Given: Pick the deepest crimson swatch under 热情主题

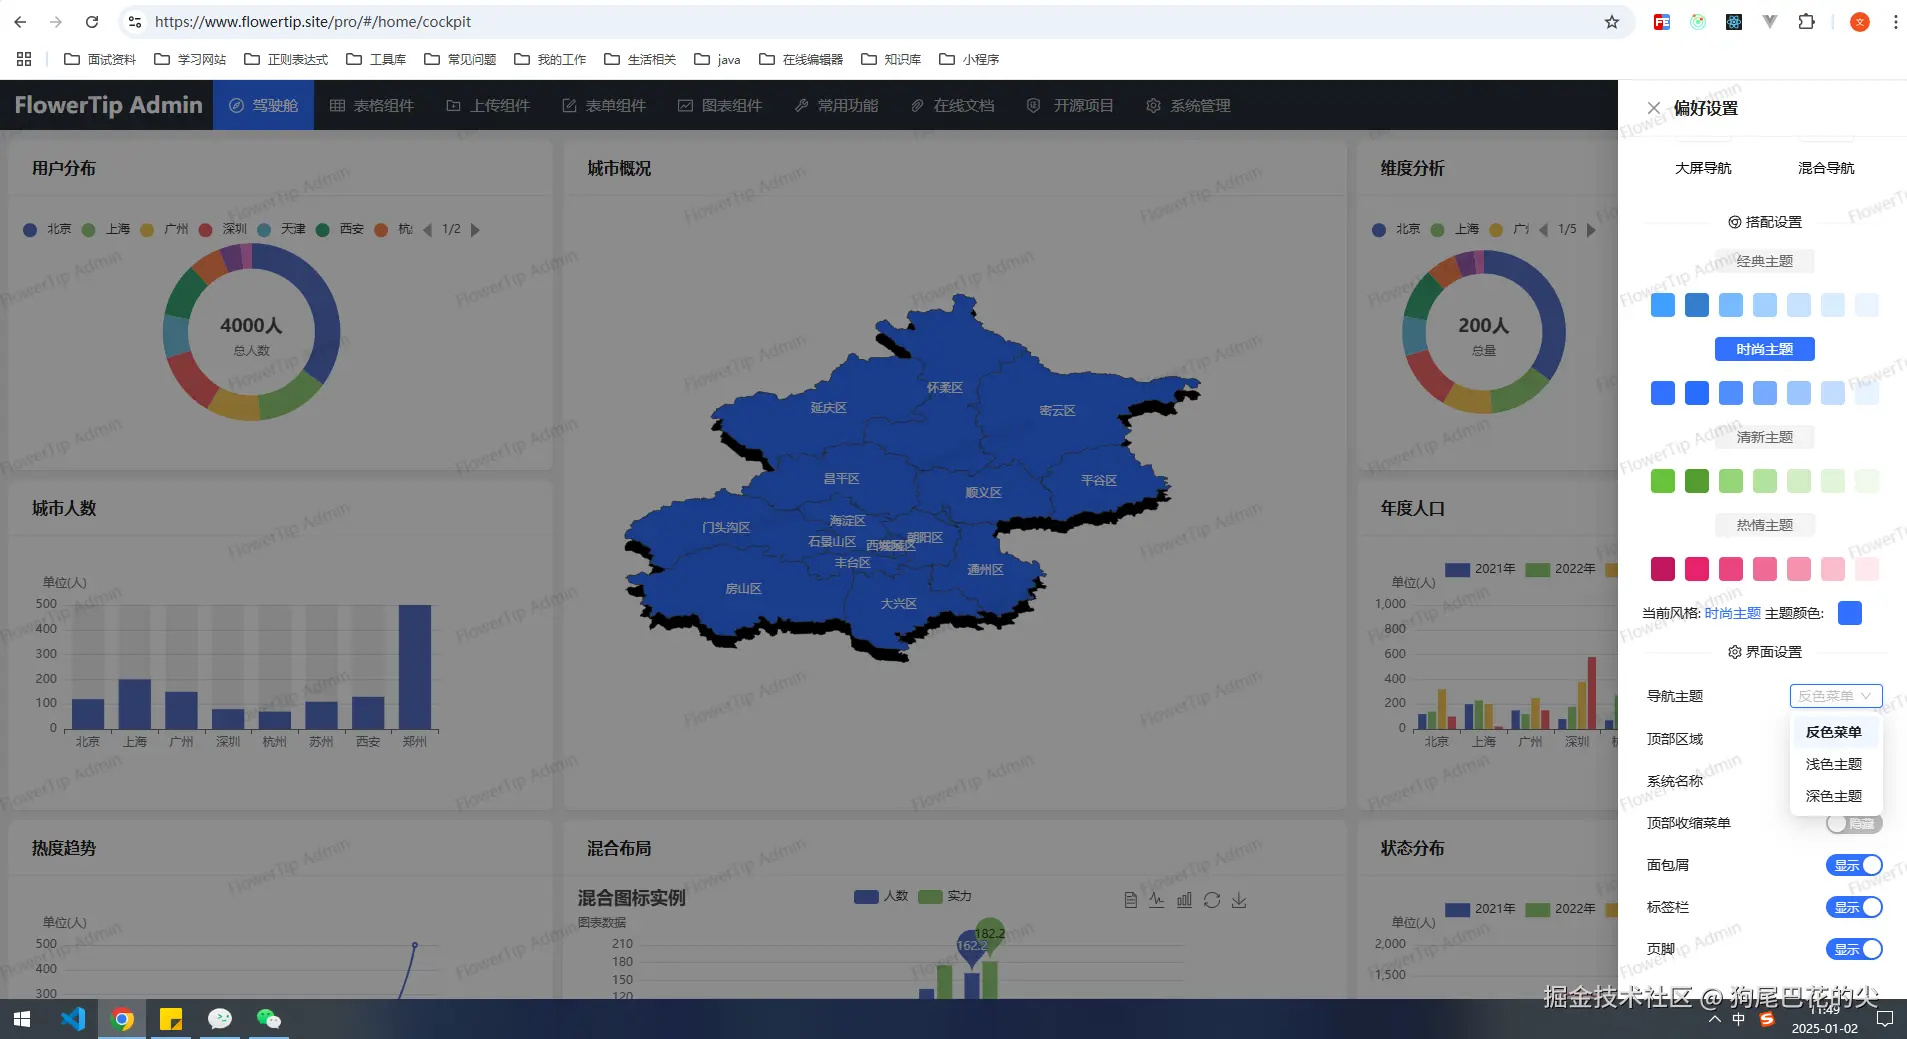Looking at the screenshot, I should click(x=1663, y=569).
